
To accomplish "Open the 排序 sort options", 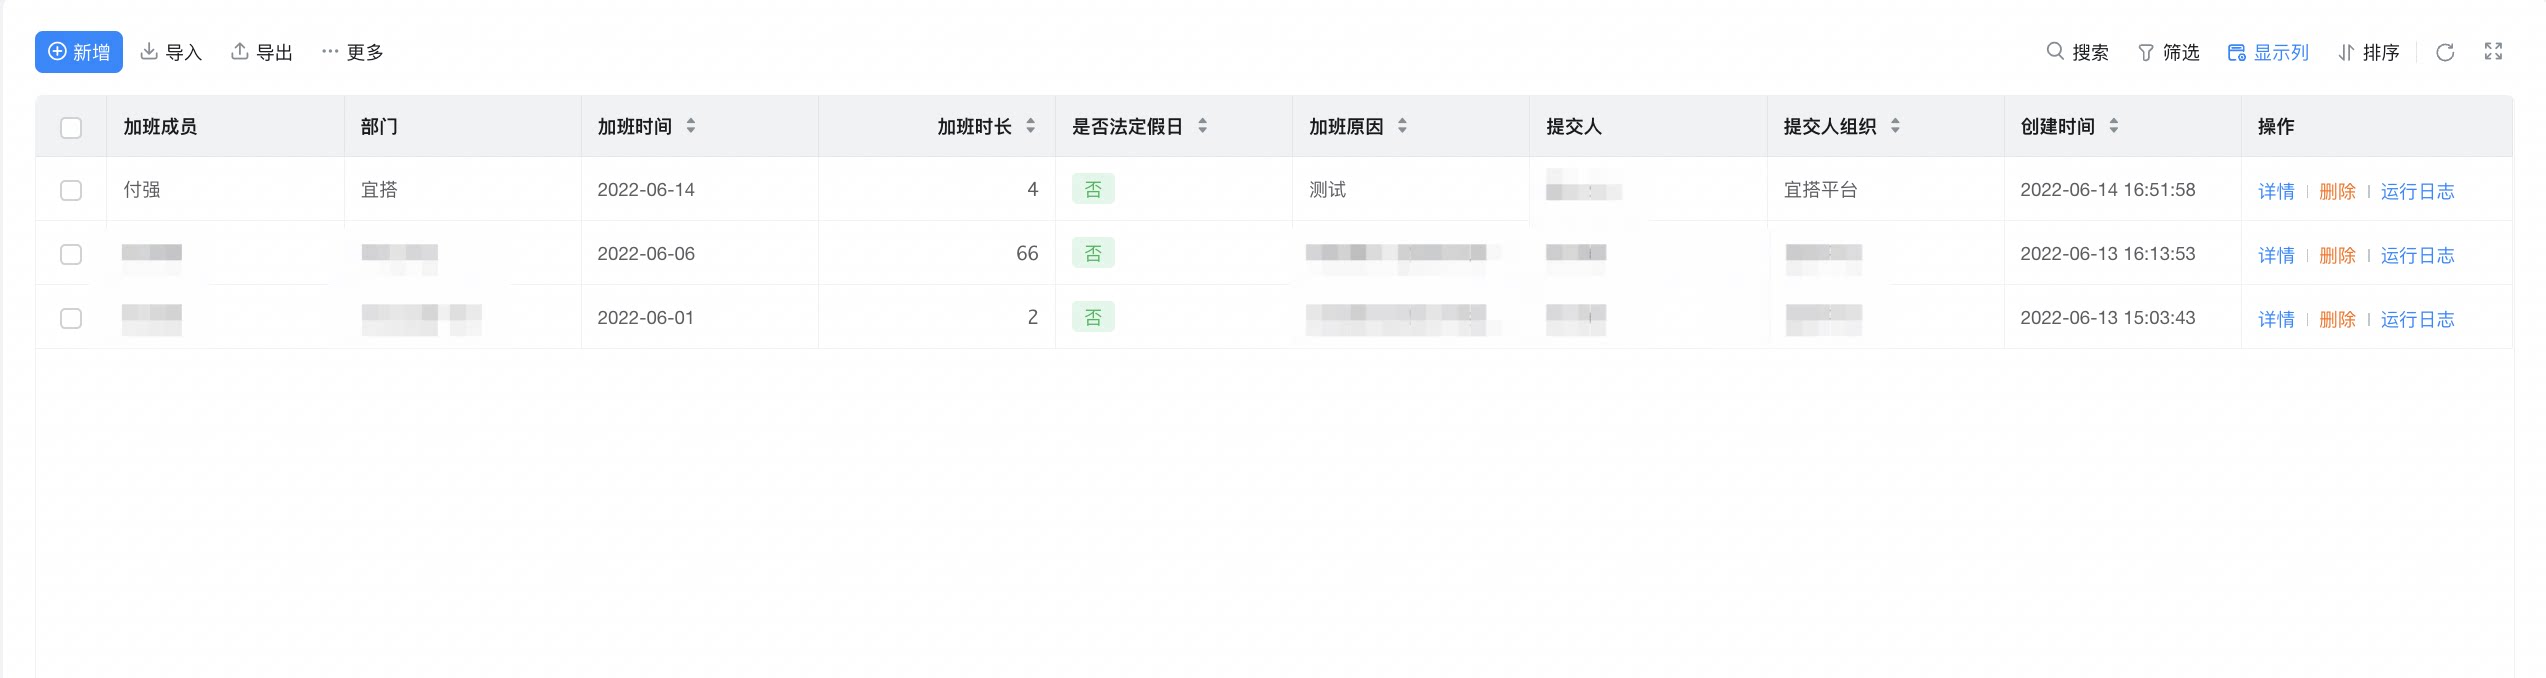I will [2368, 52].
